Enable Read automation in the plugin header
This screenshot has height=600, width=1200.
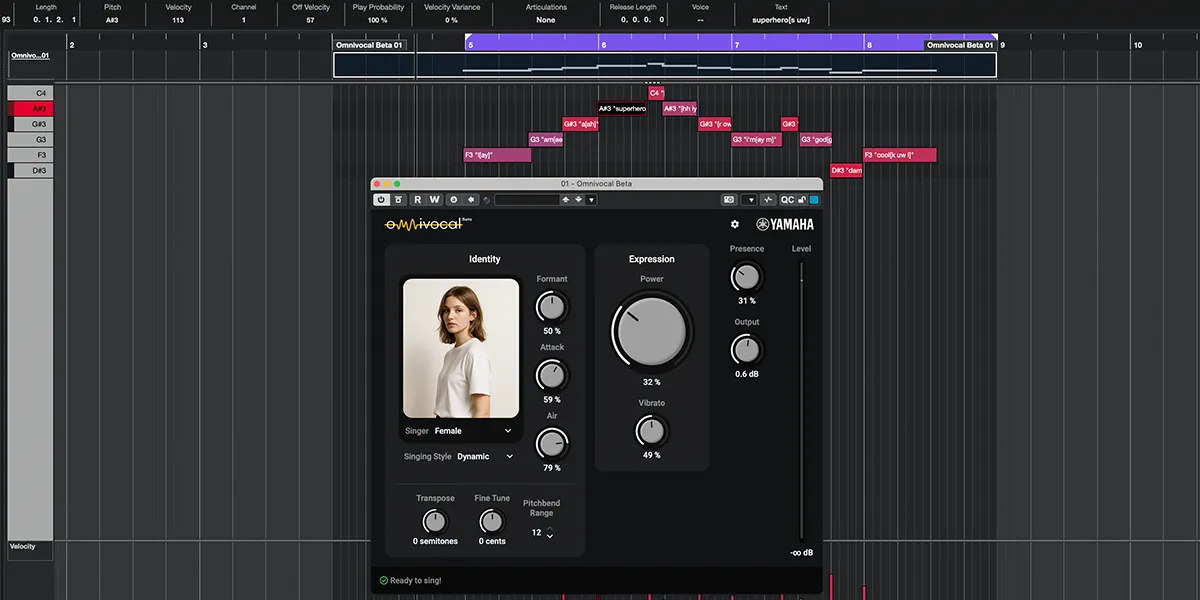pos(418,199)
